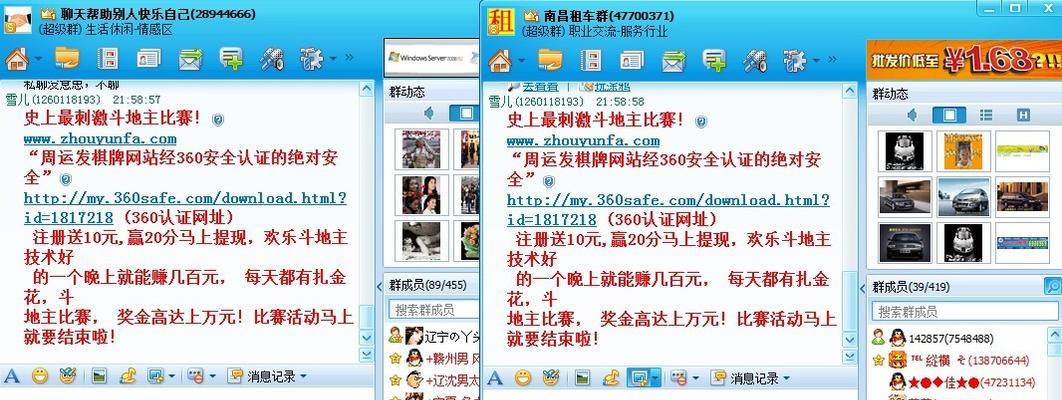Send group mail icon in 南昌租车群 window

click(x=674, y=61)
